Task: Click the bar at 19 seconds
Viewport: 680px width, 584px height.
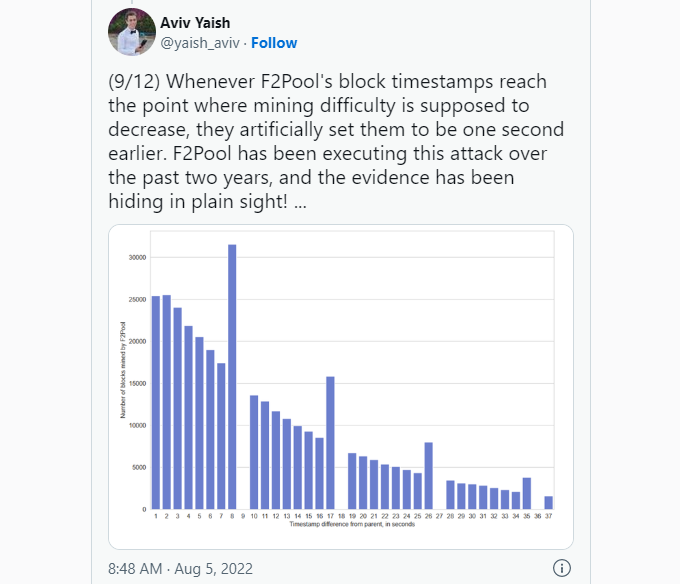Action: pyautogui.click(x=352, y=481)
